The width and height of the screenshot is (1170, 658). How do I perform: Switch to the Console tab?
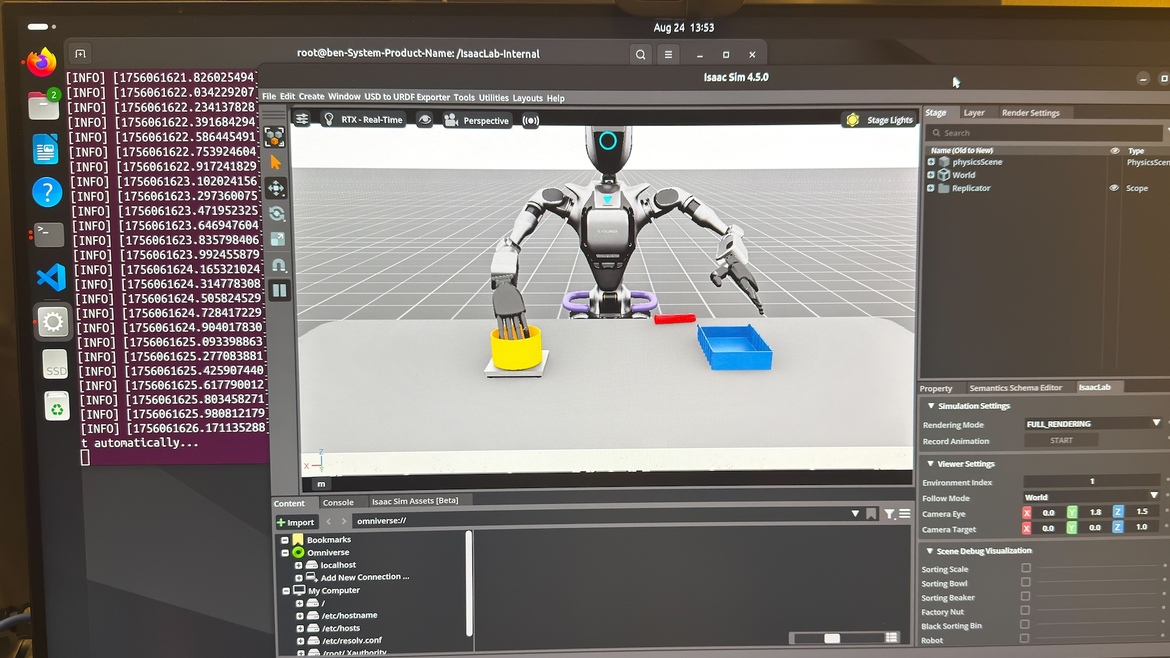[x=339, y=502]
